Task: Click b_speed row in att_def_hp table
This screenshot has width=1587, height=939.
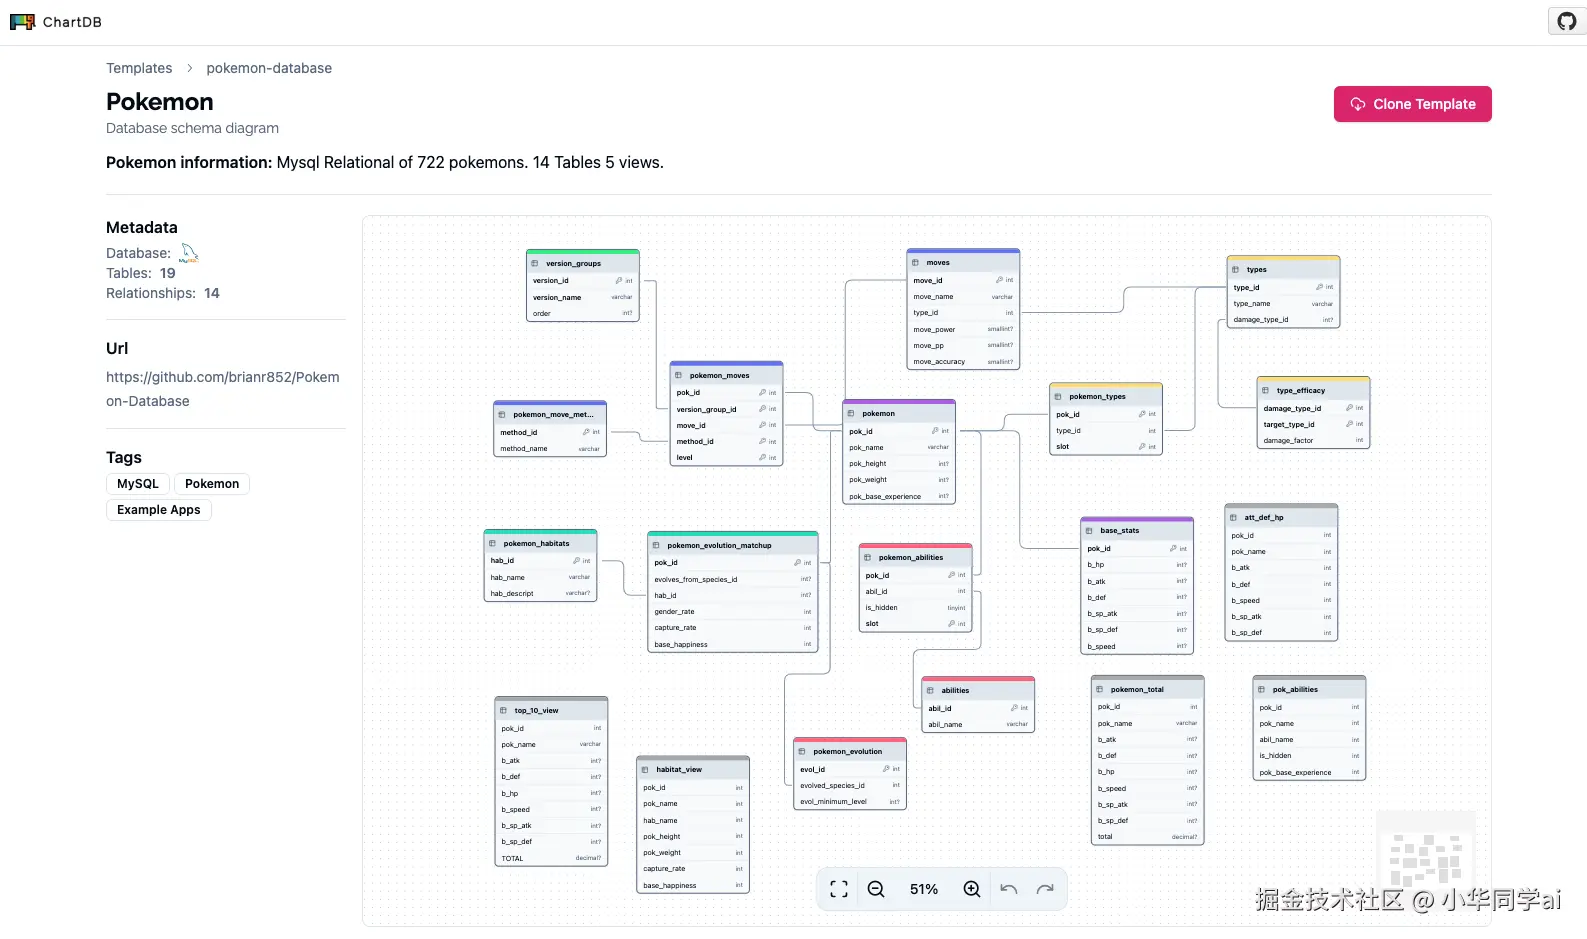Action: pos(1281,600)
